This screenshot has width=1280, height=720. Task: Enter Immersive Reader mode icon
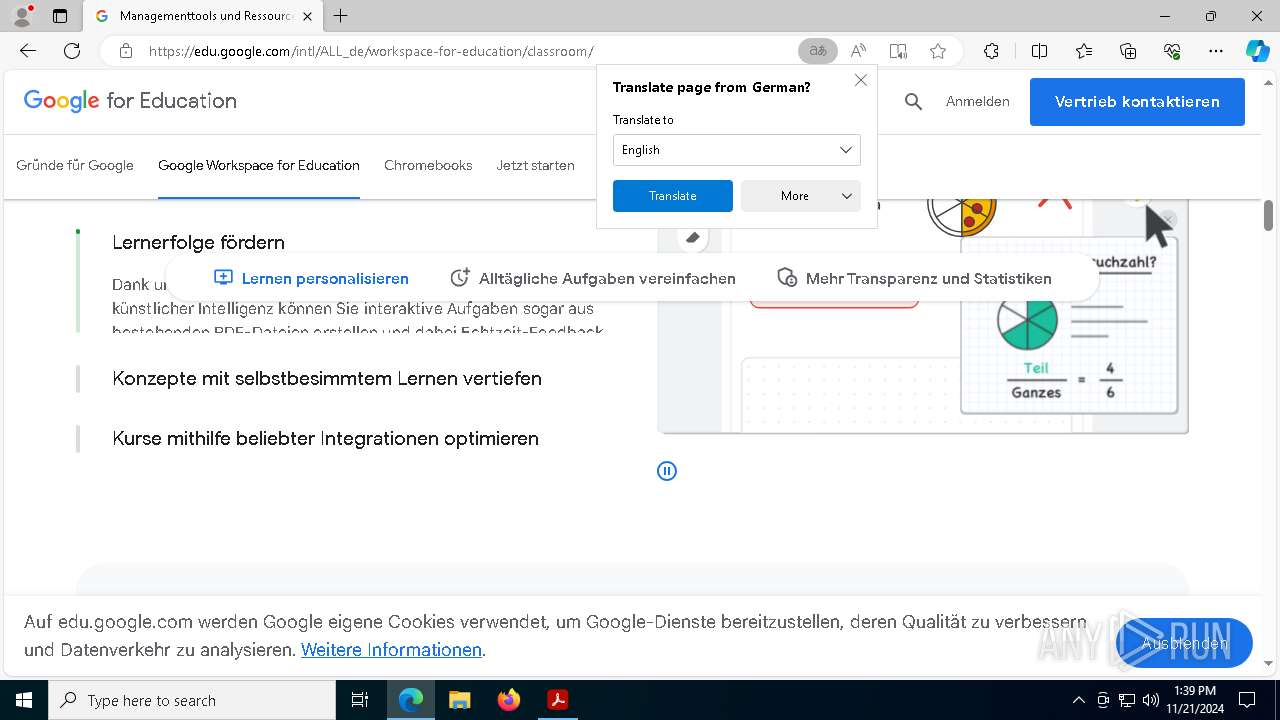coord(898,51)
